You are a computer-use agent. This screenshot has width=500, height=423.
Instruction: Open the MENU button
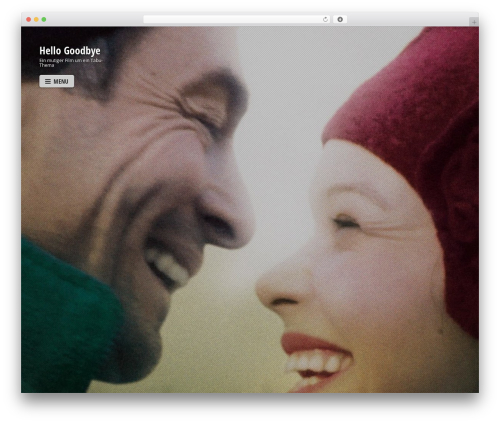(57, 81)
